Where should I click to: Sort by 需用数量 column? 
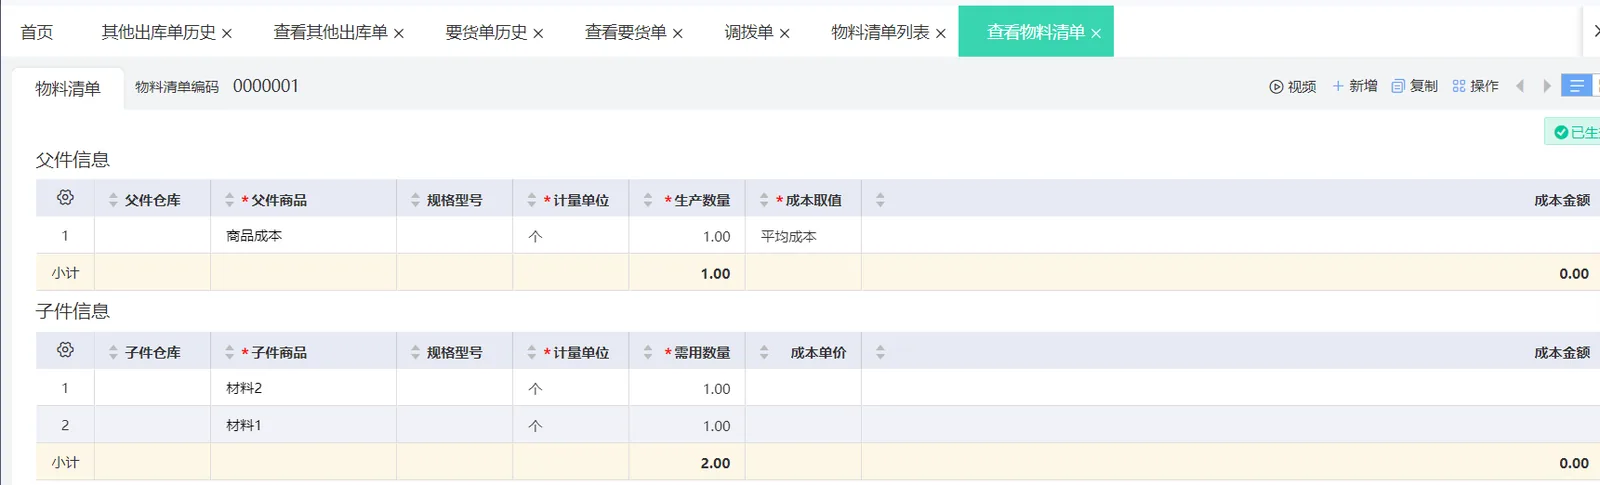tap(648, 352)
